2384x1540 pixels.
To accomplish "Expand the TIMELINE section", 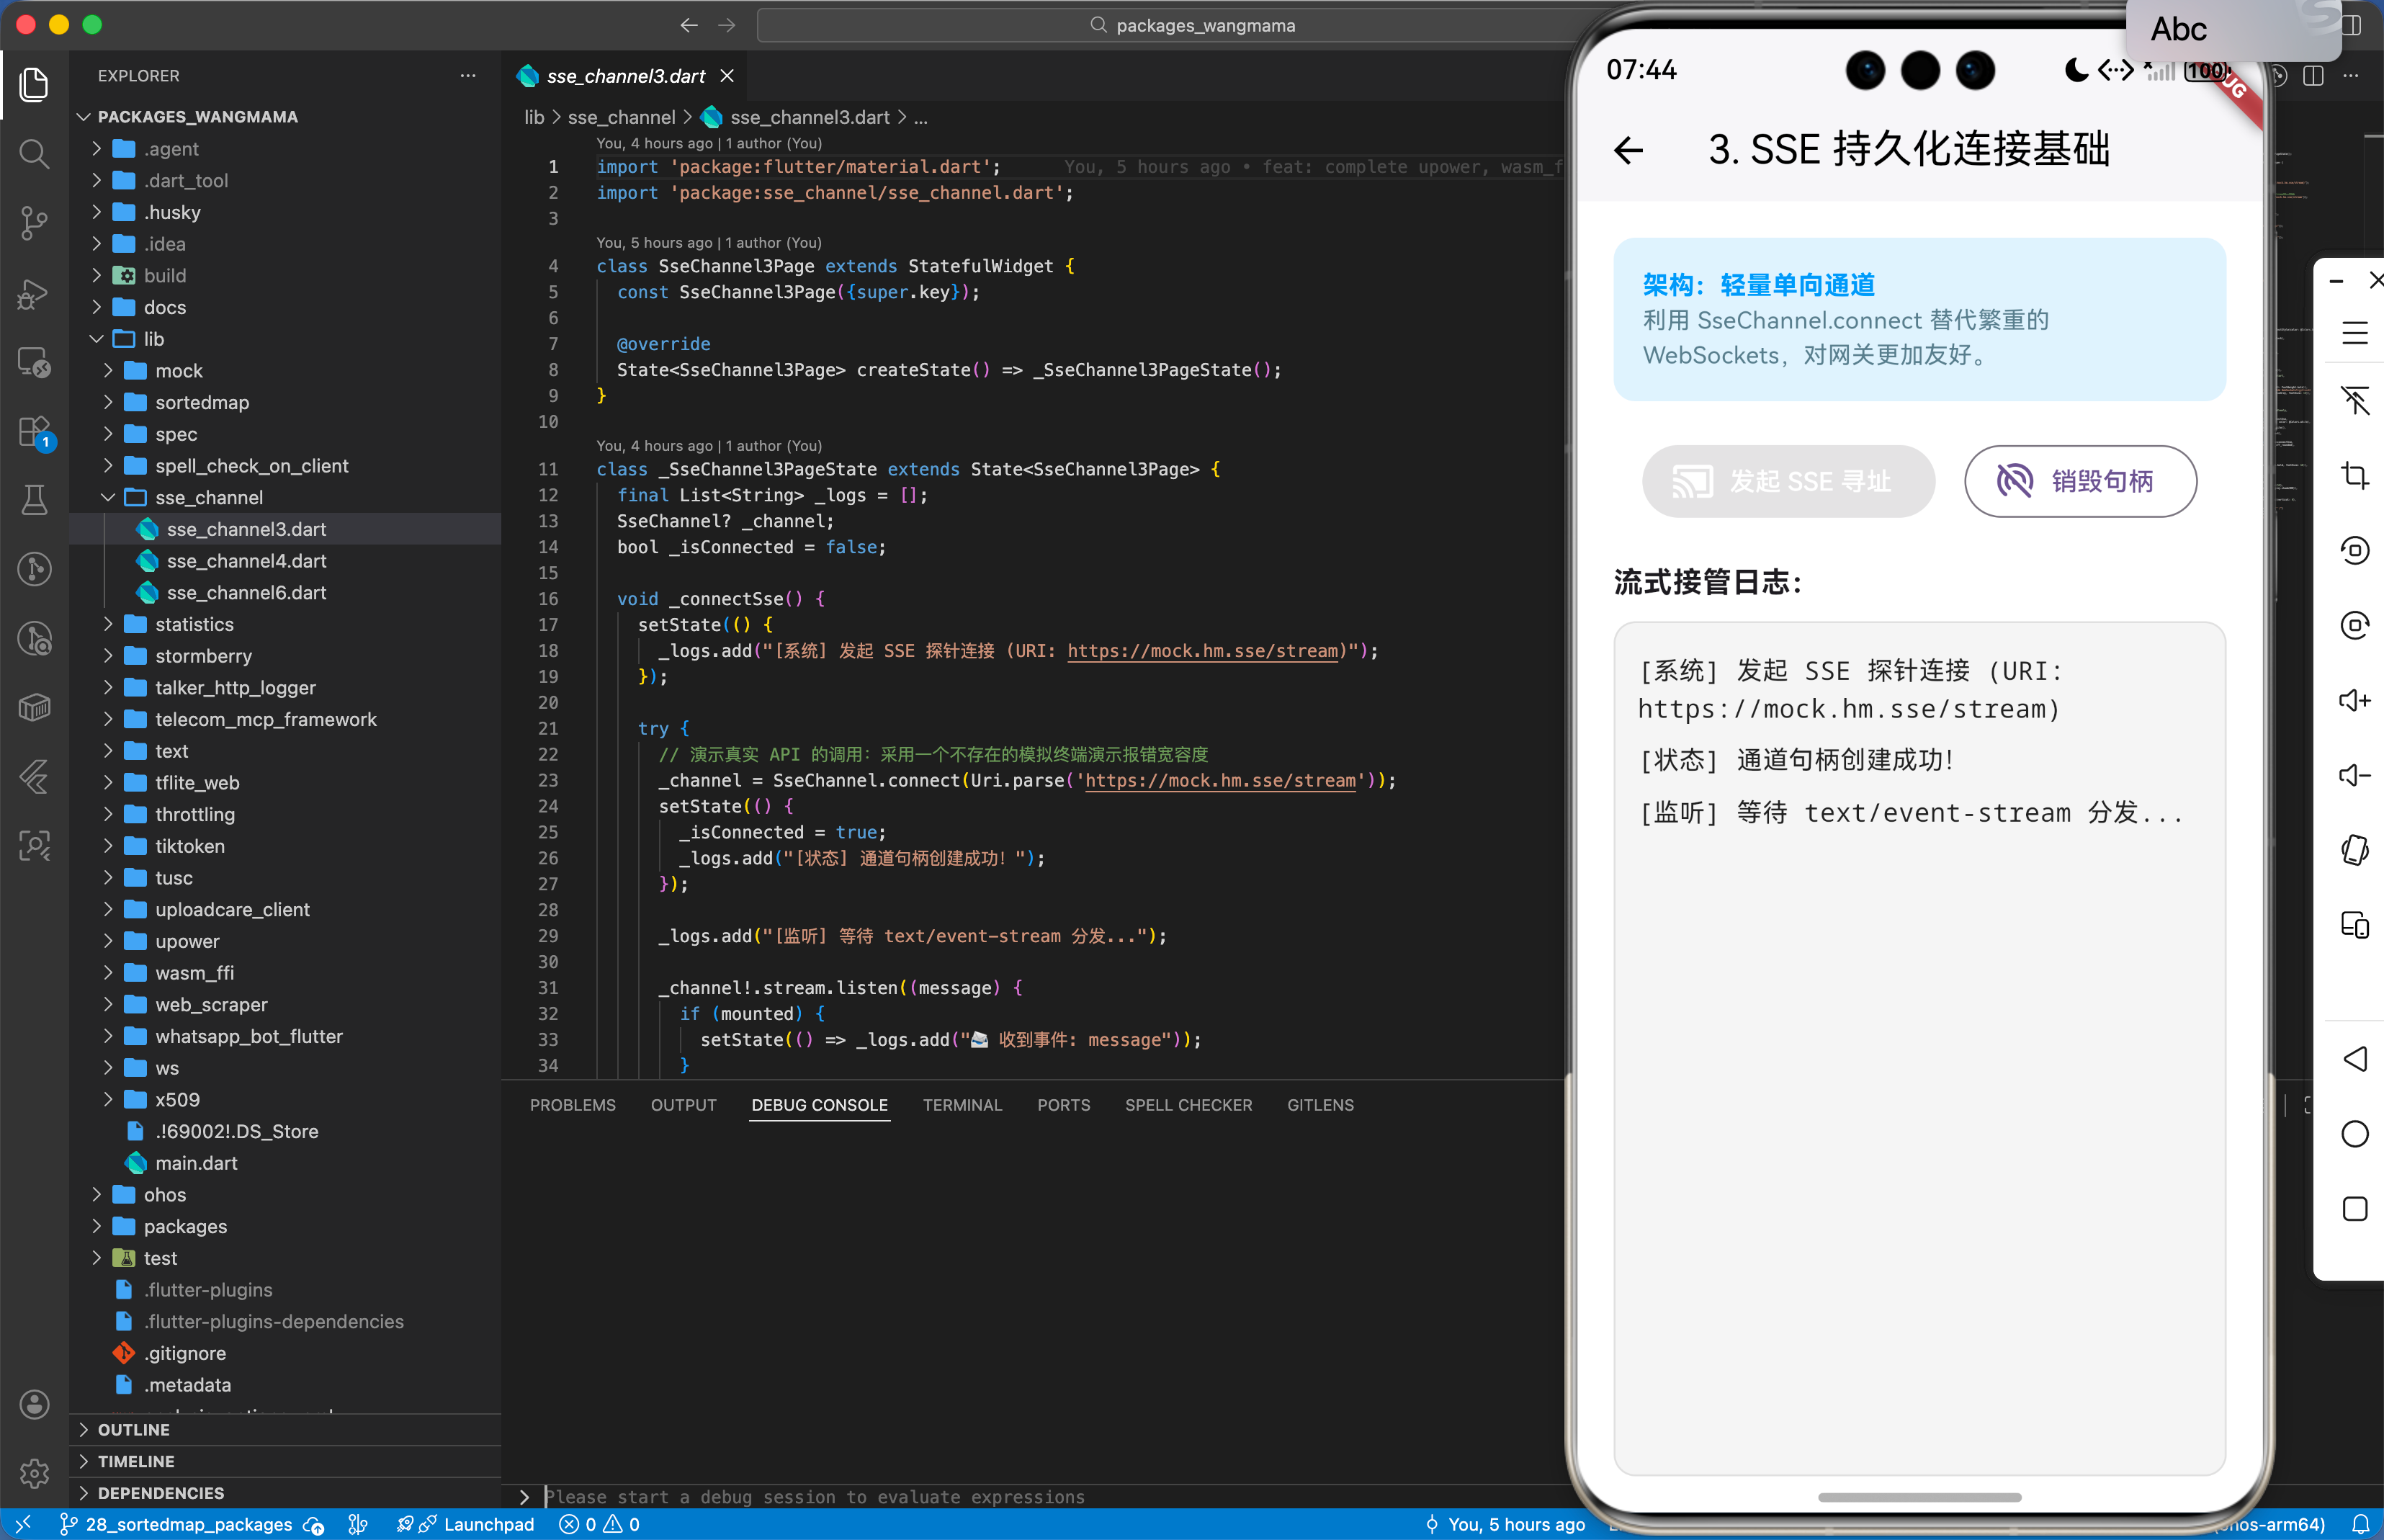I will pyautogui.click(x=136, y=1461).
